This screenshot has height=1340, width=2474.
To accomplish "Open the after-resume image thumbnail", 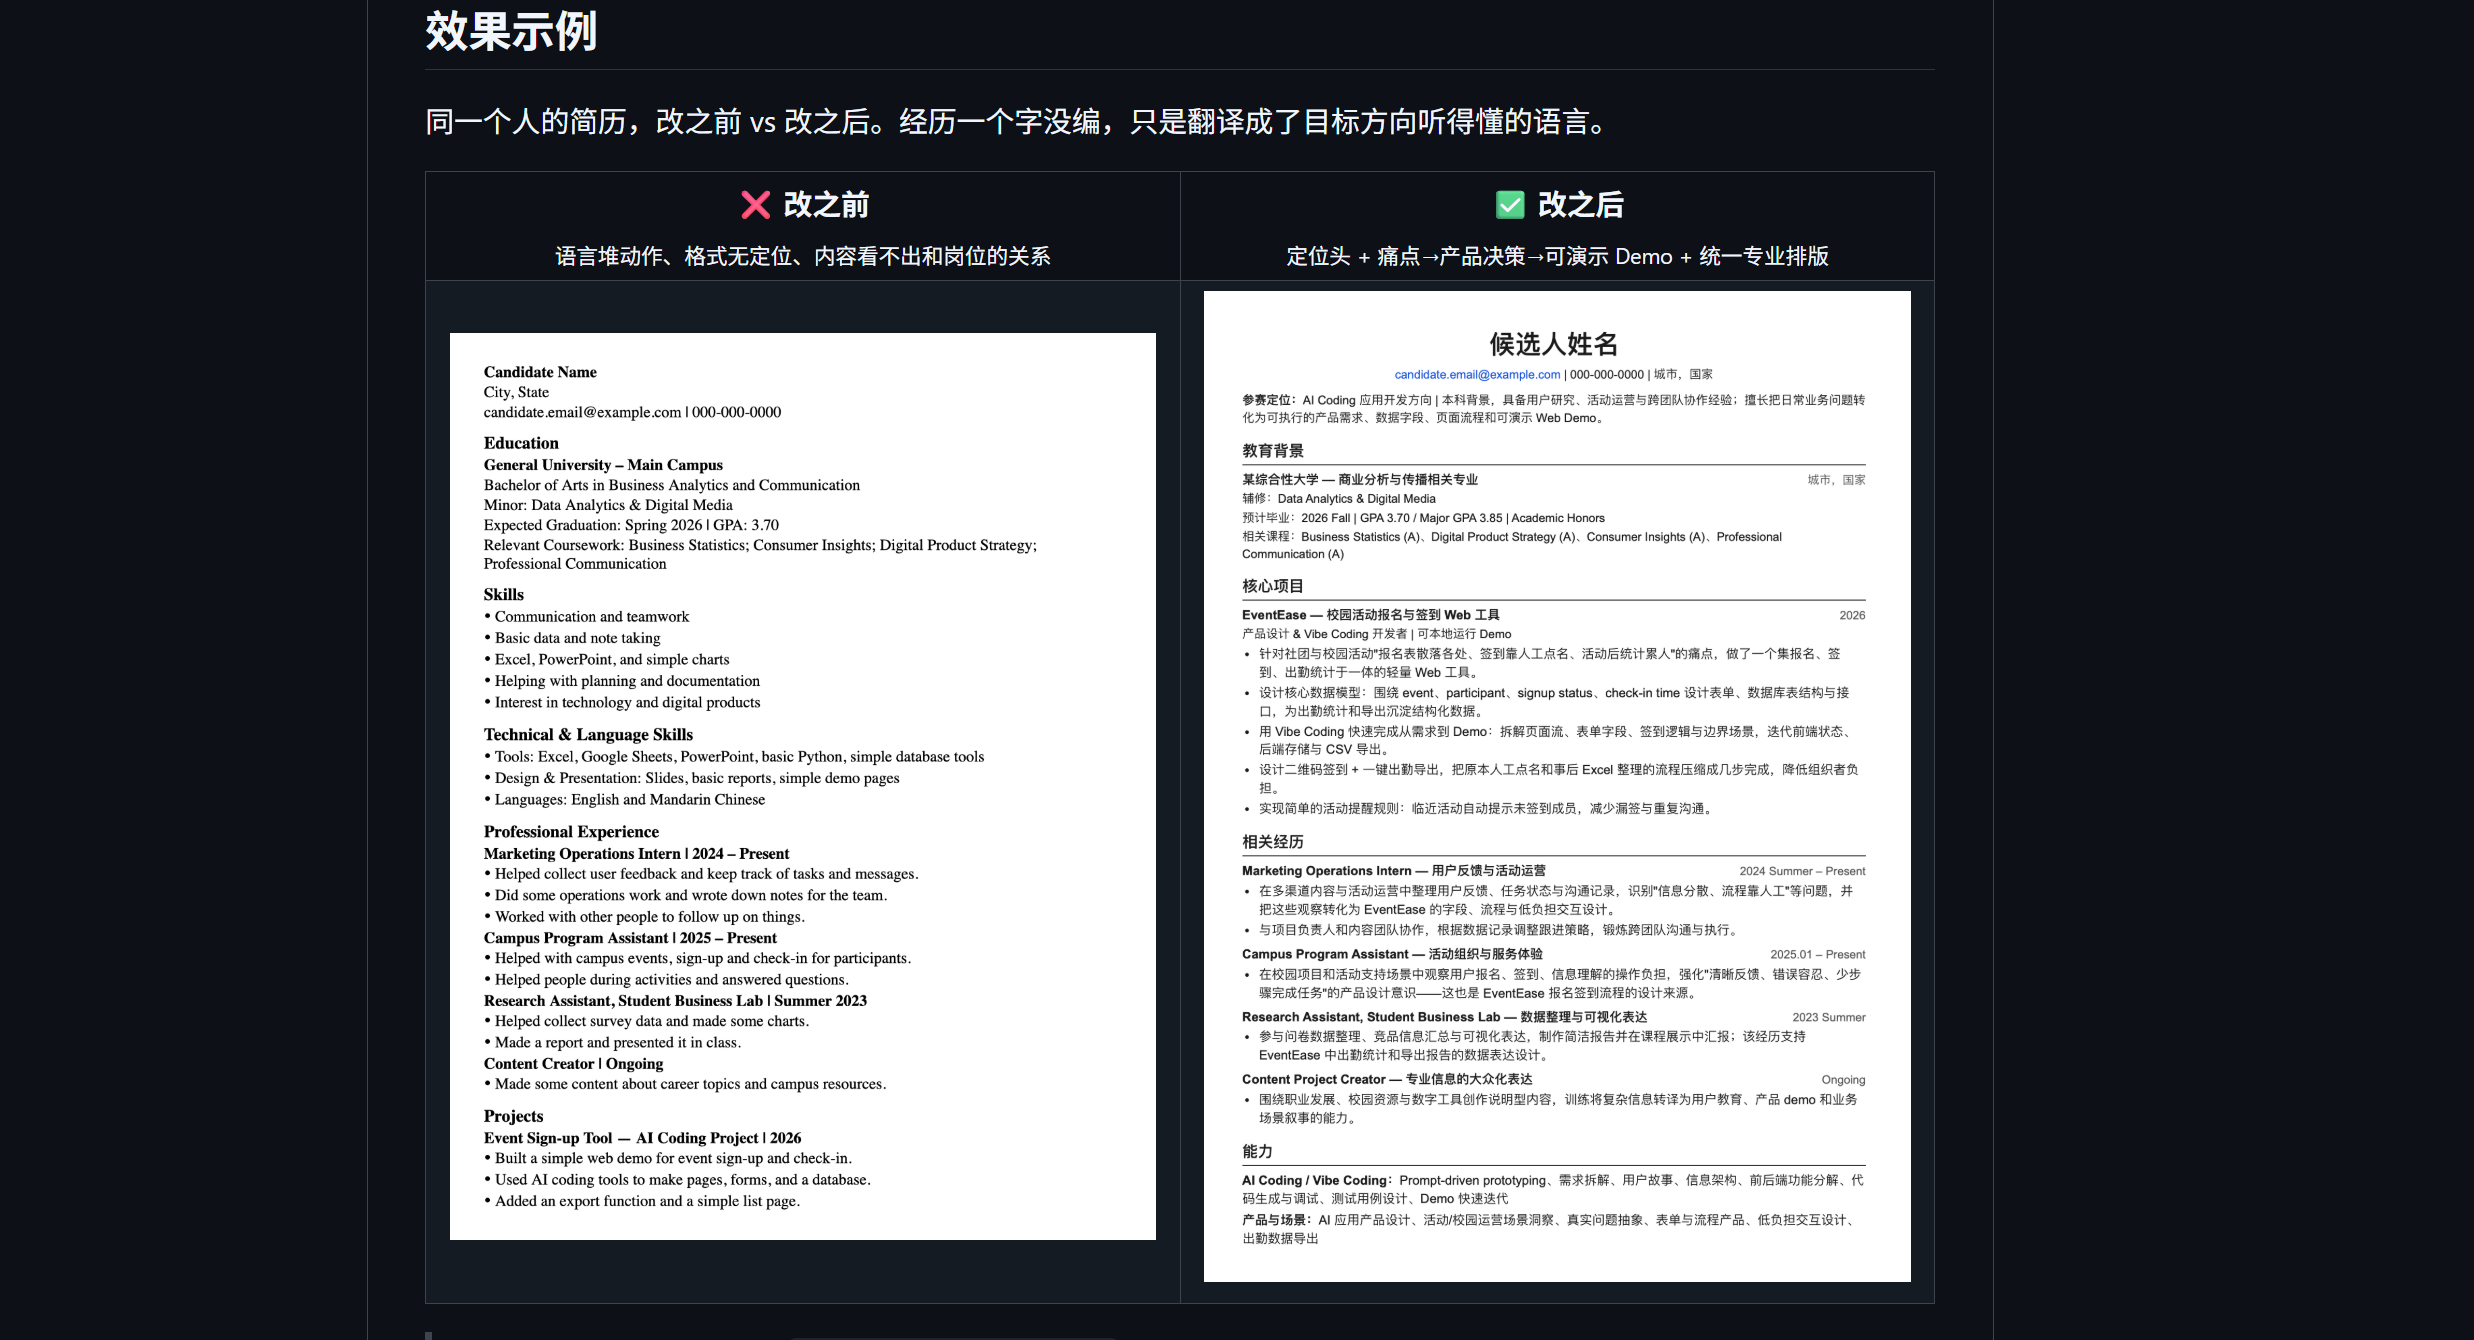I will pyautogui.click(x=1557, y=786).
